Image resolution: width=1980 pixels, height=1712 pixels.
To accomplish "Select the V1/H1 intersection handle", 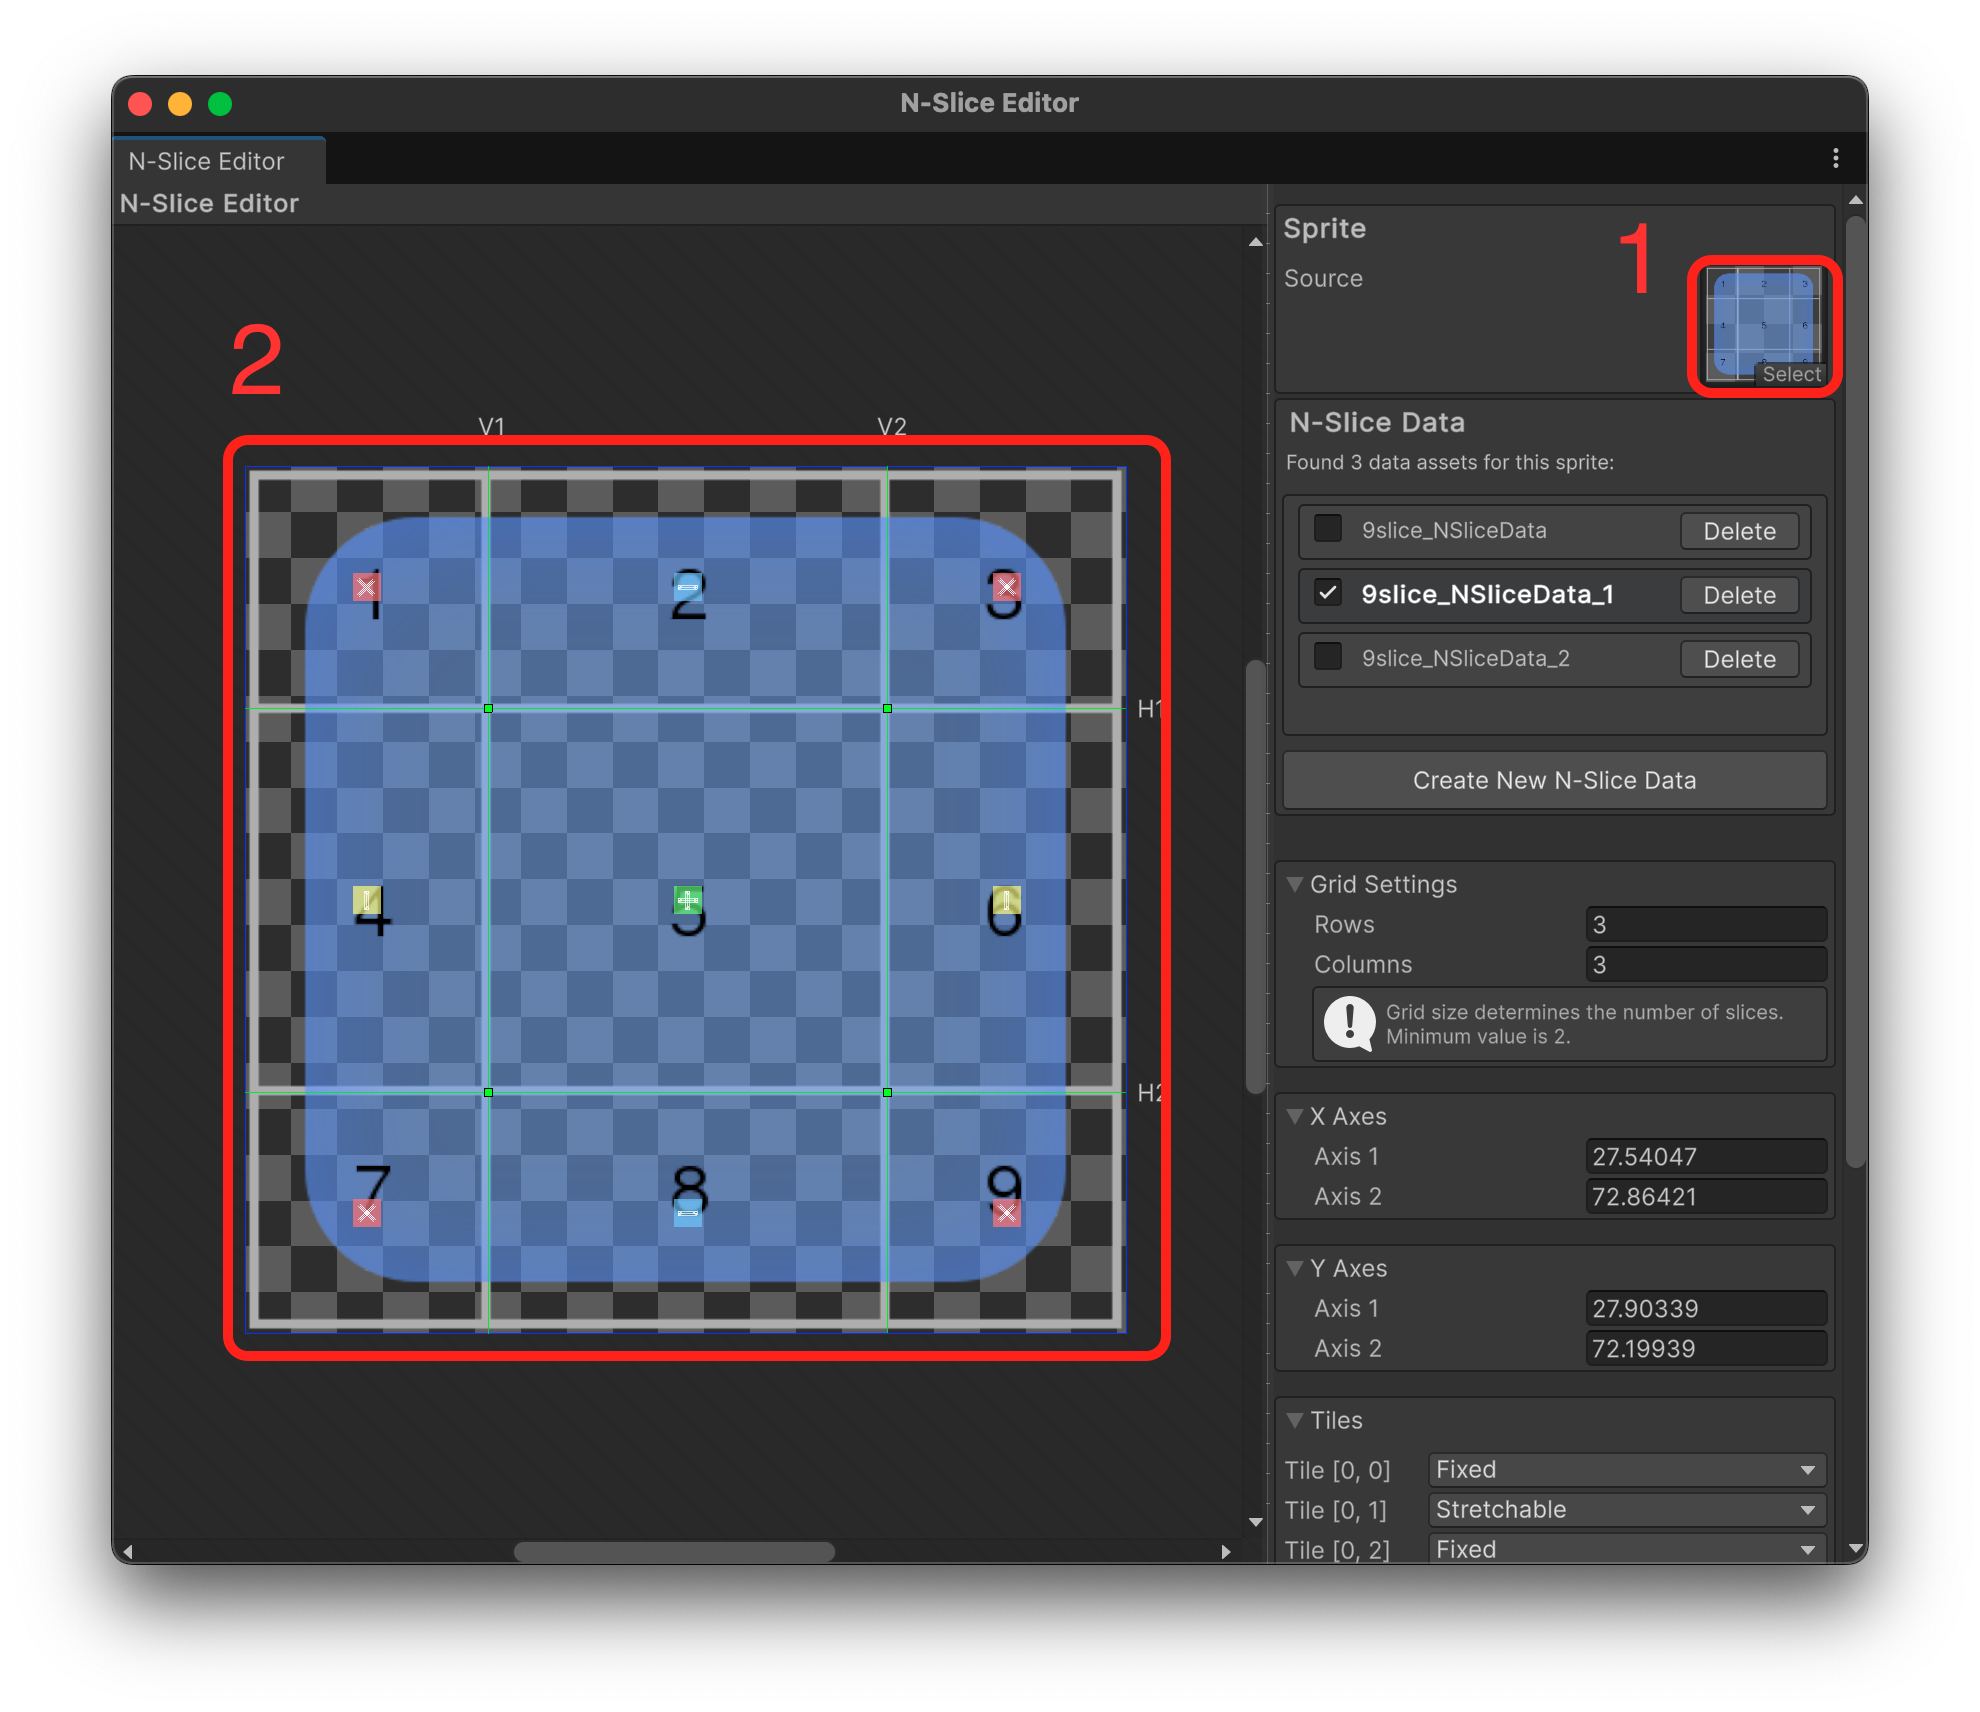I will [x=488, y=708].
